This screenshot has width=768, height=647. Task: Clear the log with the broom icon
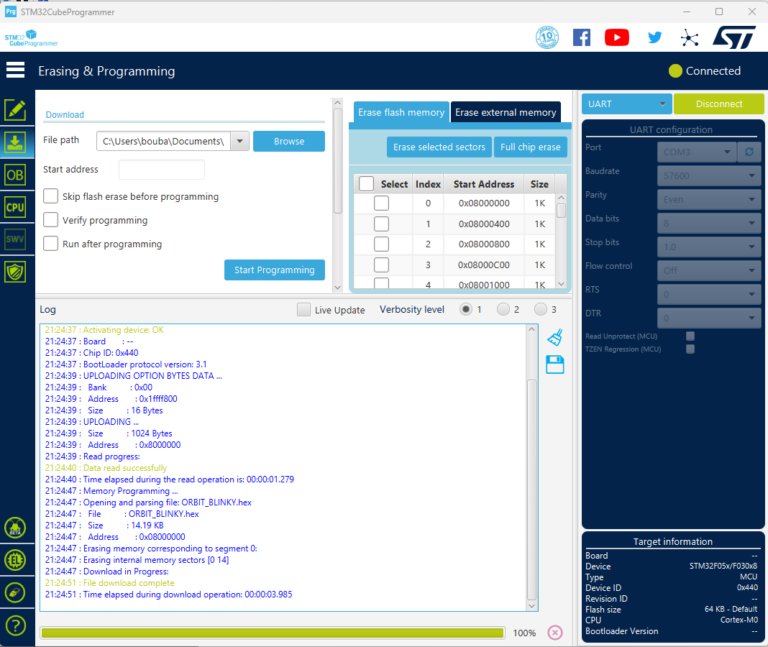556,338
